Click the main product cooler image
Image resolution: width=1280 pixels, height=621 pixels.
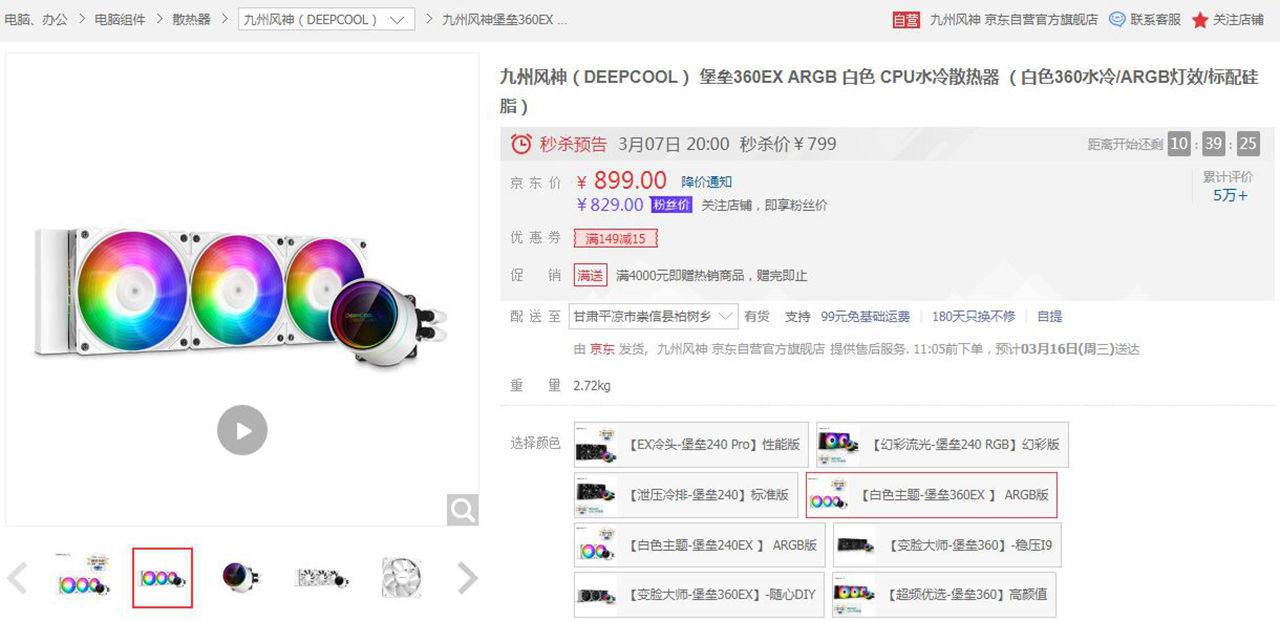pos(242,290)
